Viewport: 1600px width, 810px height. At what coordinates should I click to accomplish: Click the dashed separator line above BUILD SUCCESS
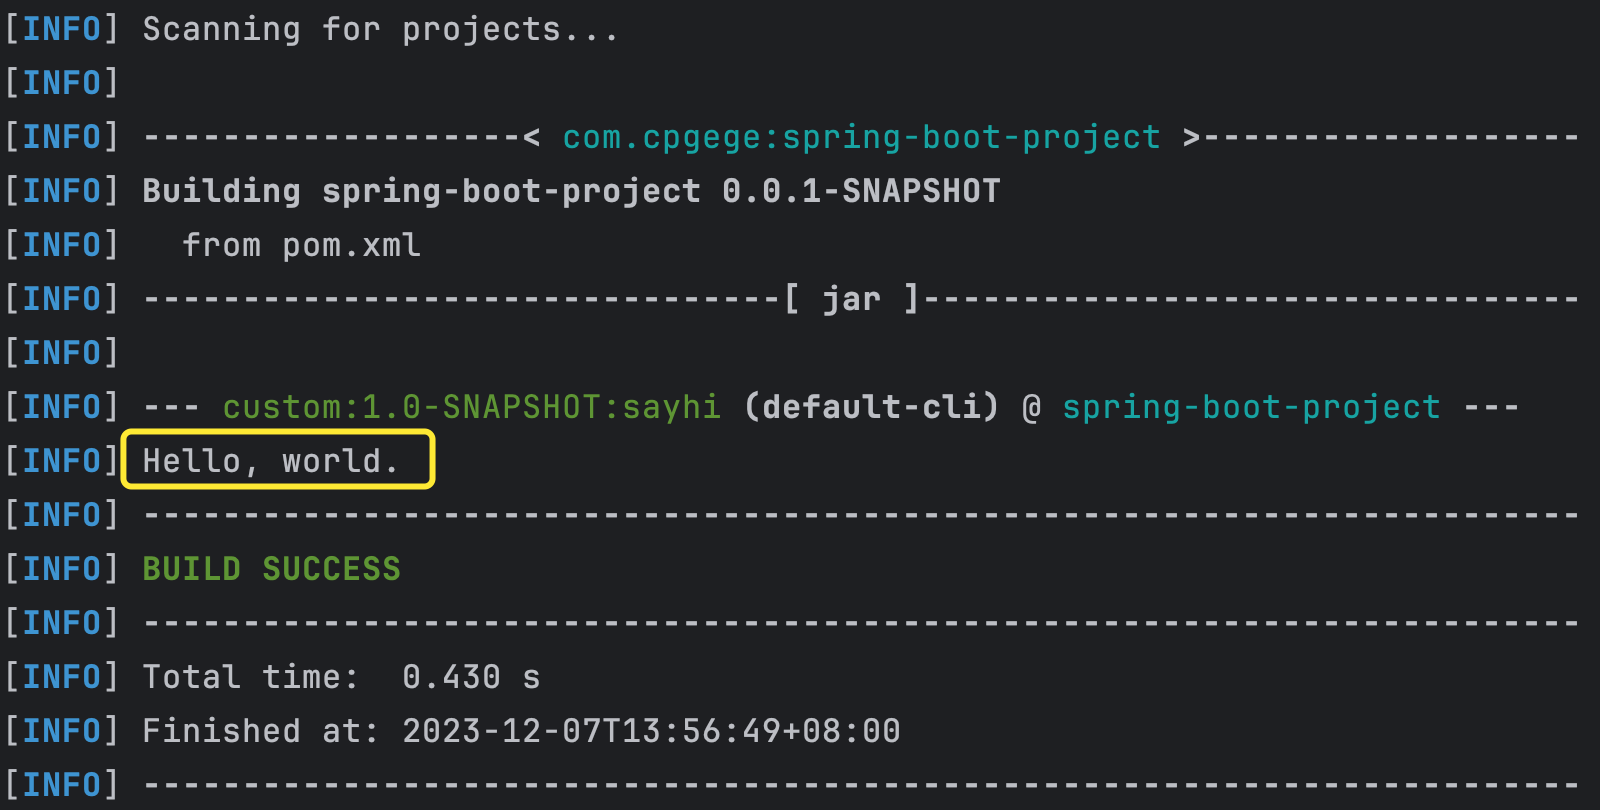pos(861,516)
